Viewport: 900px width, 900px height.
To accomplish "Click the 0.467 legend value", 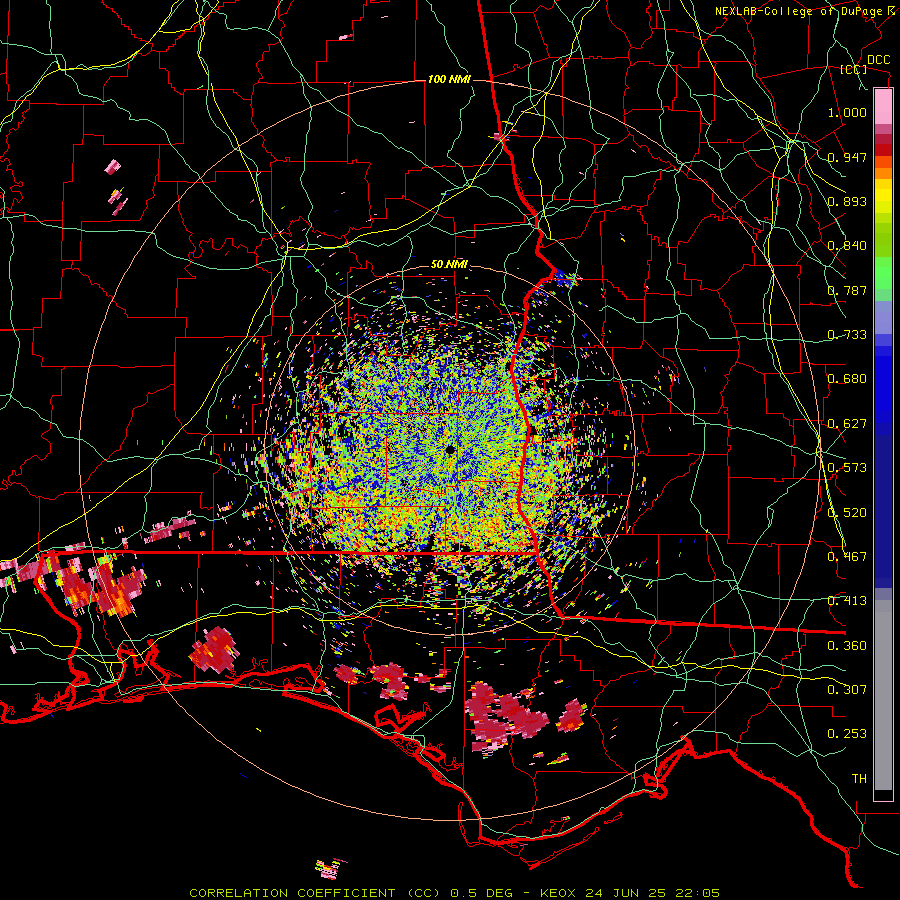I will click(847, 557).
